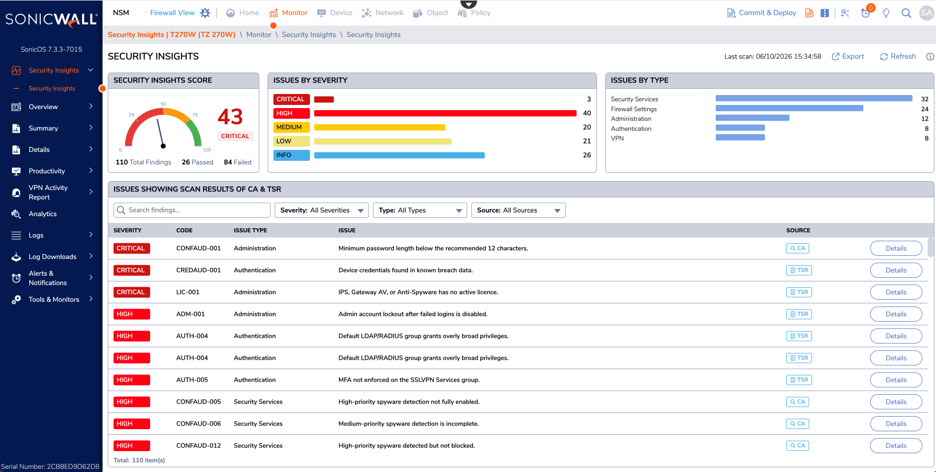
Task: Click the lightbulb tips icon
Action: click(886, 13)
